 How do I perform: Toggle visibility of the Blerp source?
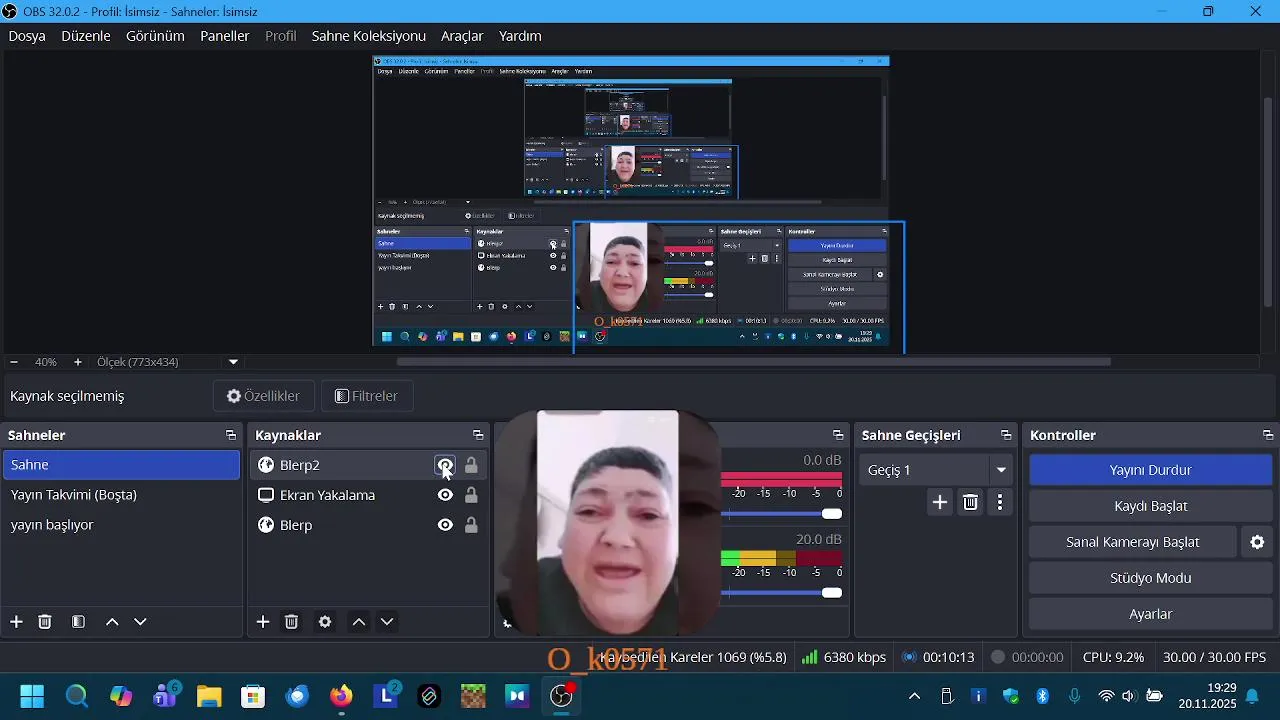coord(445,525)
